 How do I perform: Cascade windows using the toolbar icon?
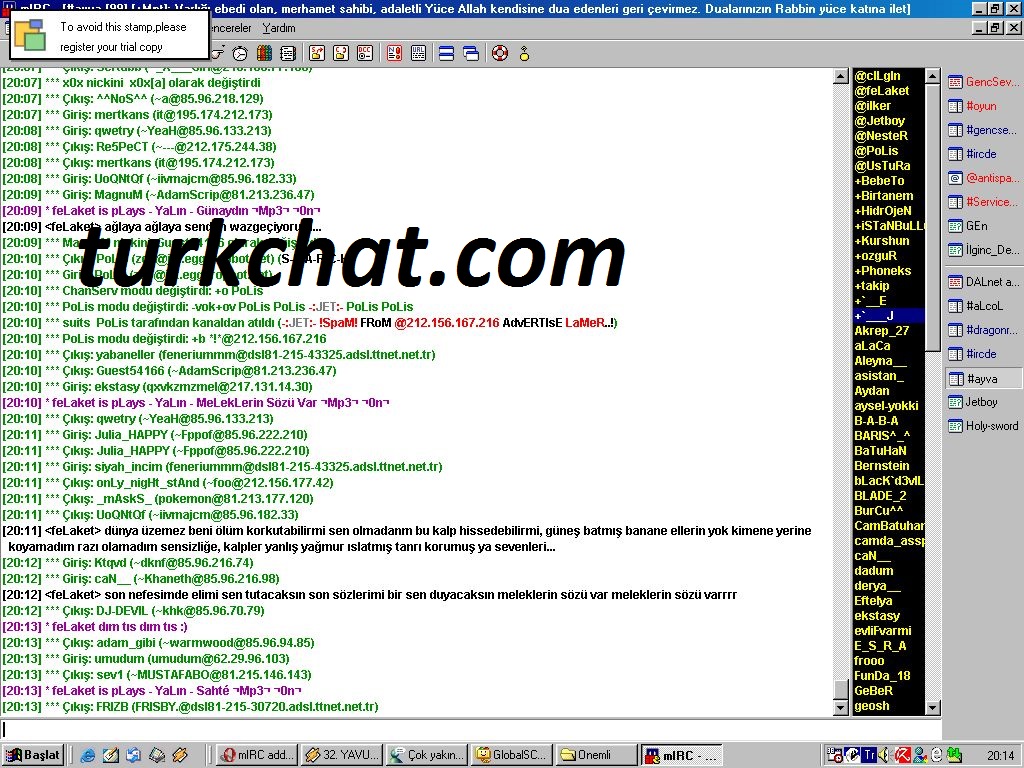click(x=471, y=54)
